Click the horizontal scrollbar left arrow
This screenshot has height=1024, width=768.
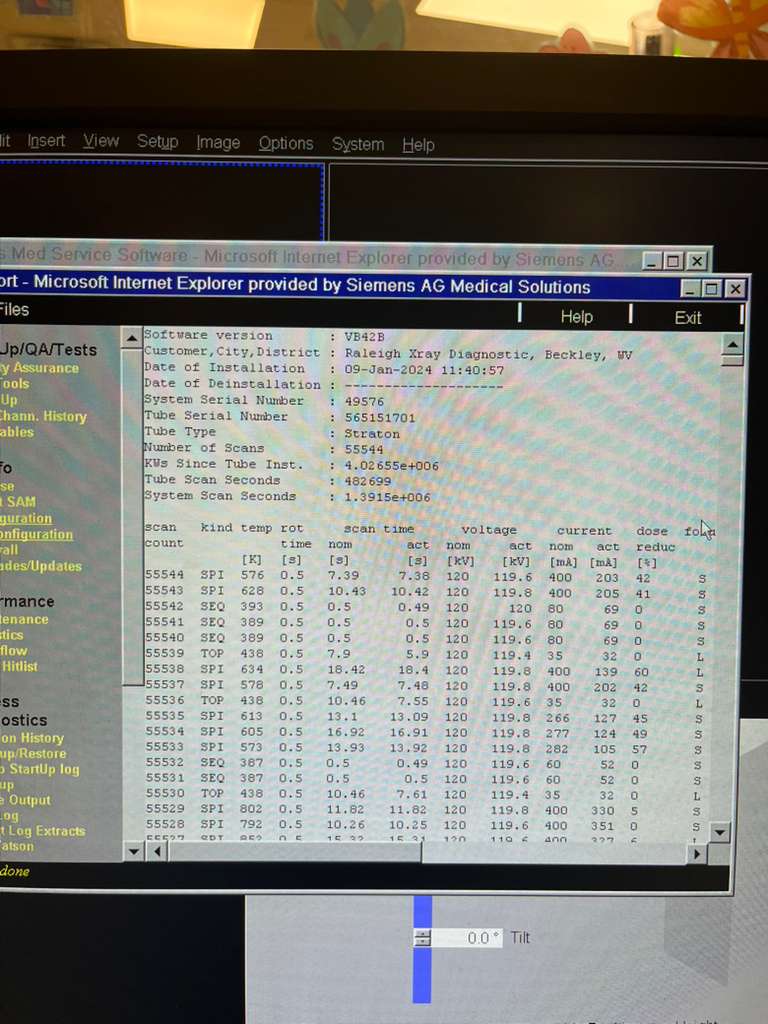tap(157, 851)
